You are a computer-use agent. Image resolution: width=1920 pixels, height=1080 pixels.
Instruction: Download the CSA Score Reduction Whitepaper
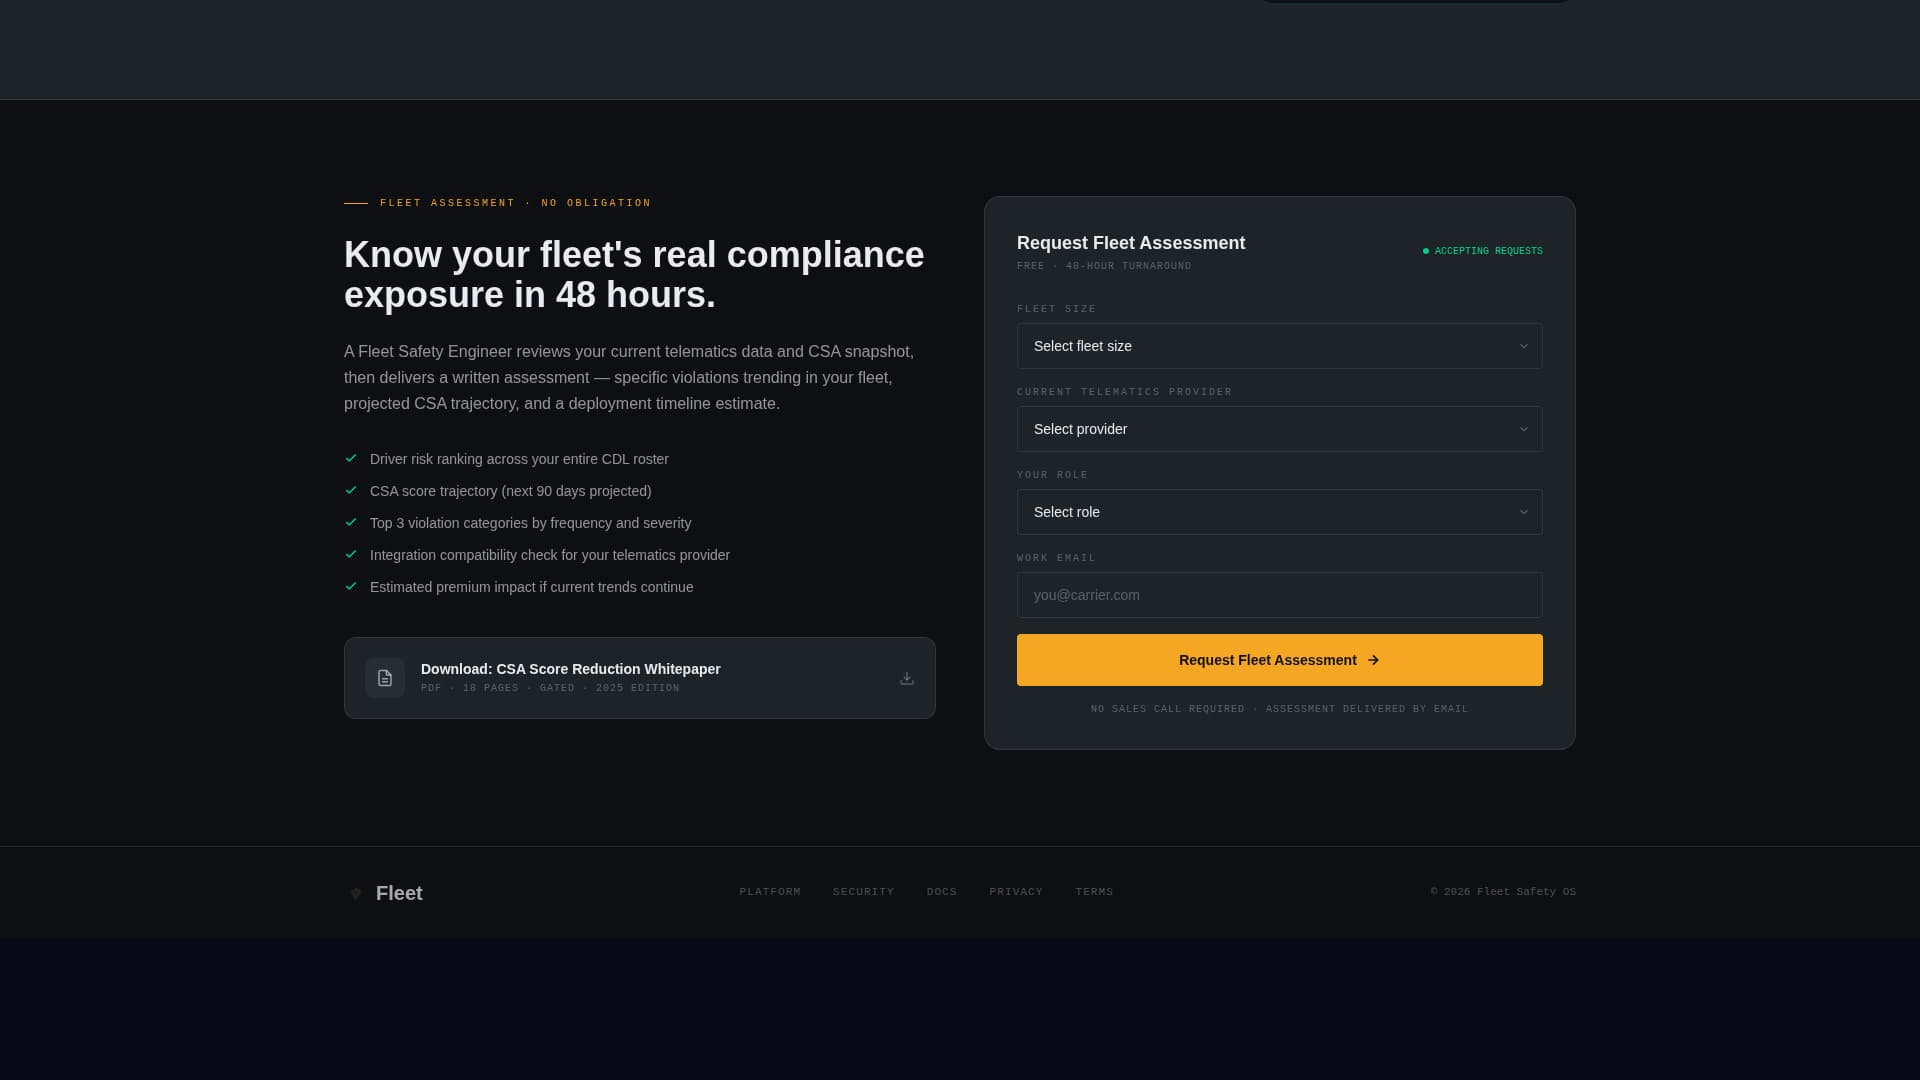point(640,678)
